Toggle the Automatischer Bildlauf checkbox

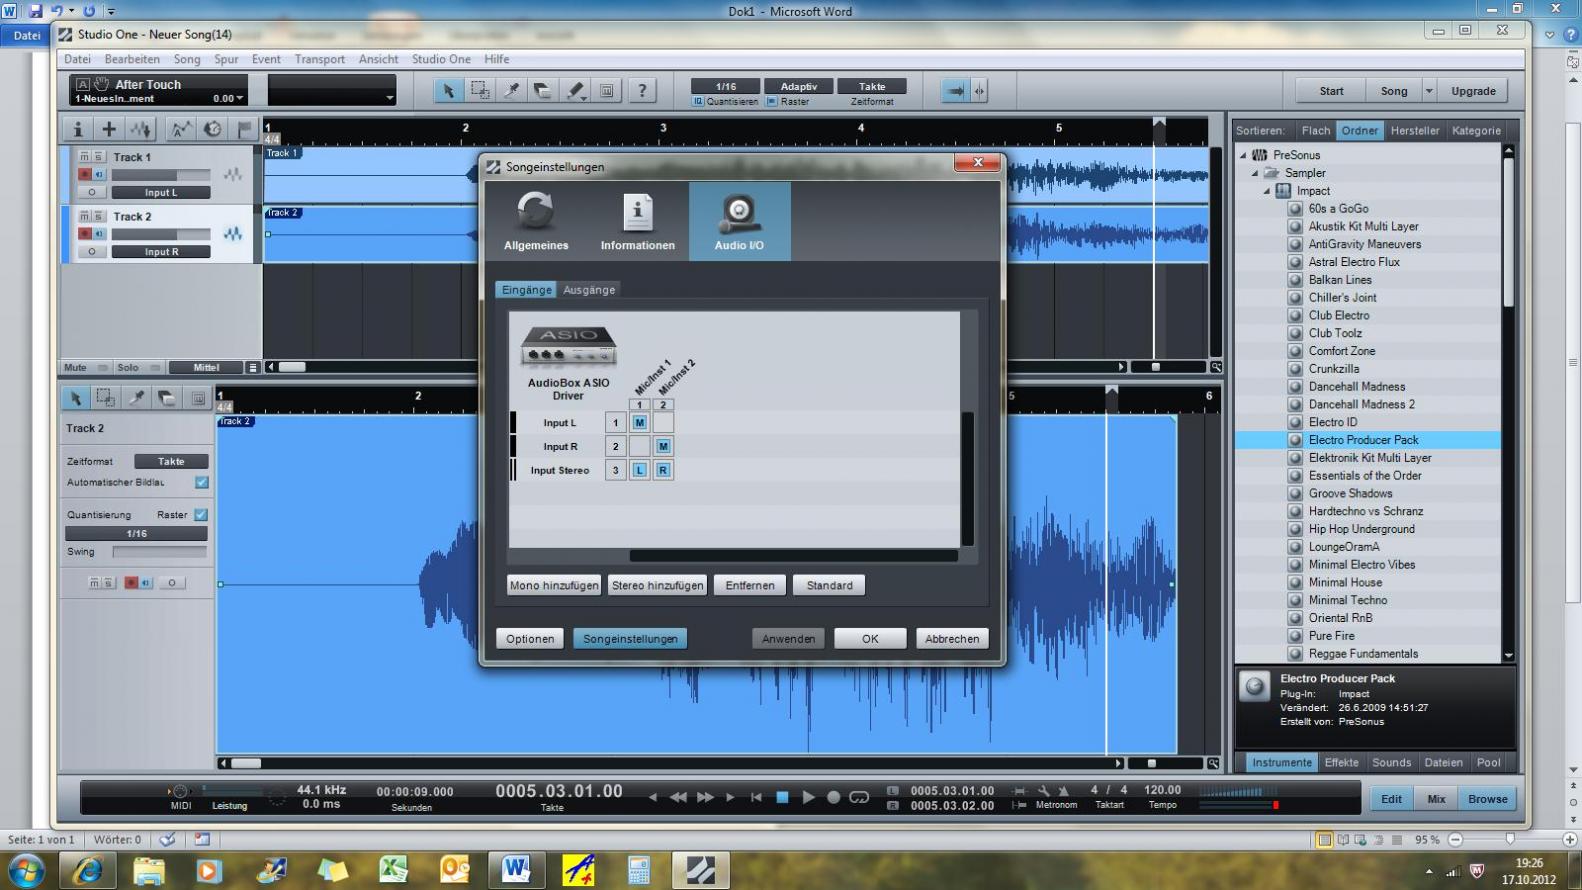tap(202, 482)
